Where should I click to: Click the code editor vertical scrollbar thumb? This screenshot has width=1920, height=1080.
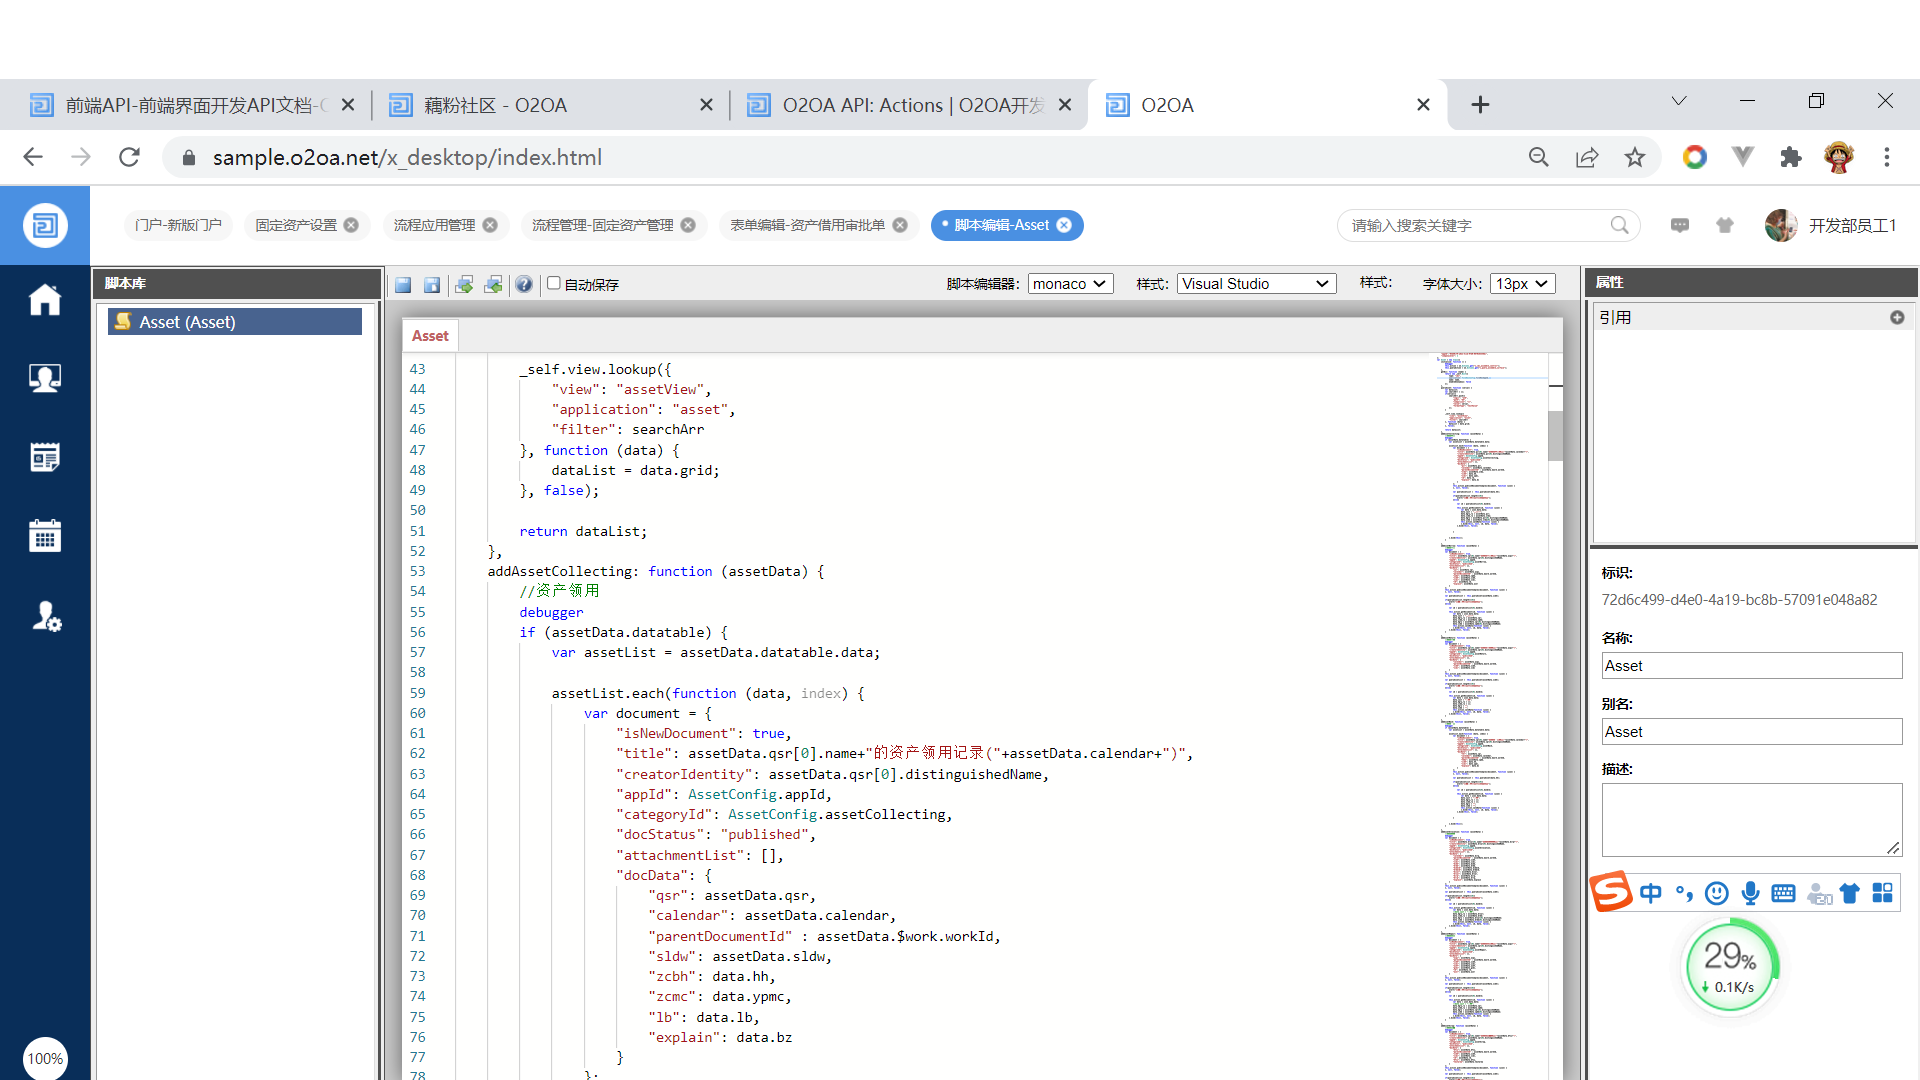[1555, 434]
